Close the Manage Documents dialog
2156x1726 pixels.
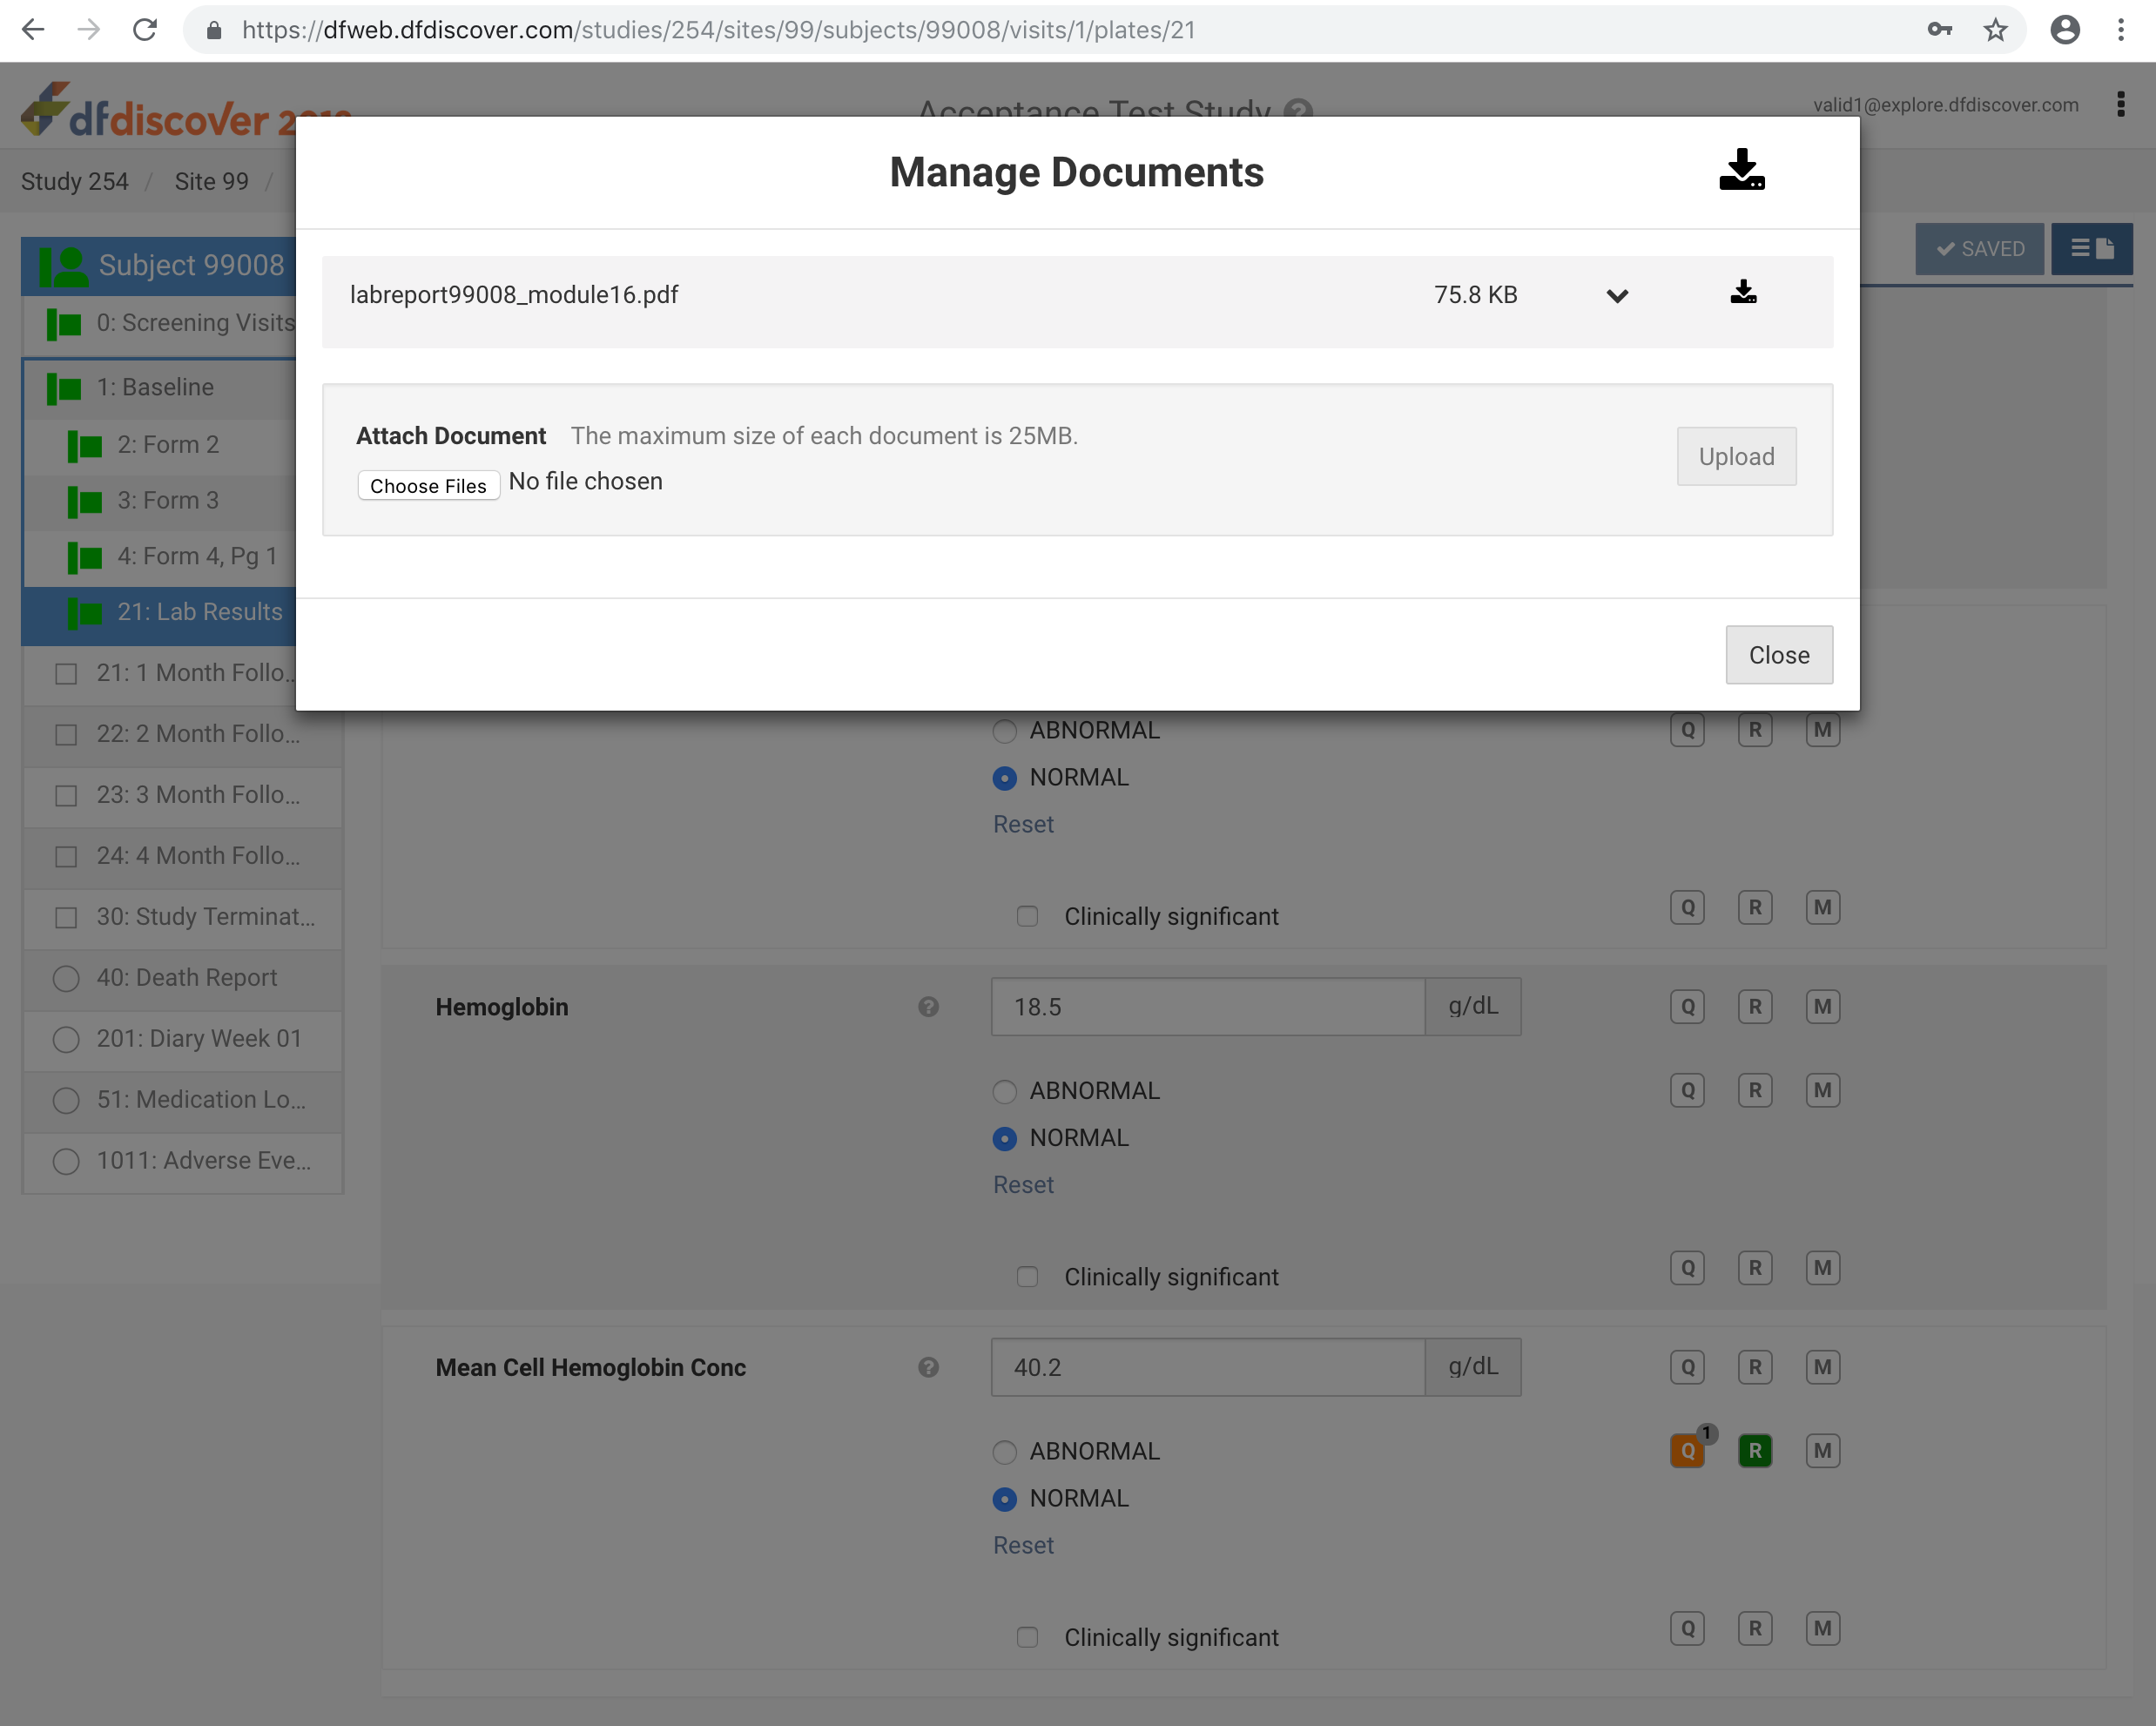(1778, 655)
